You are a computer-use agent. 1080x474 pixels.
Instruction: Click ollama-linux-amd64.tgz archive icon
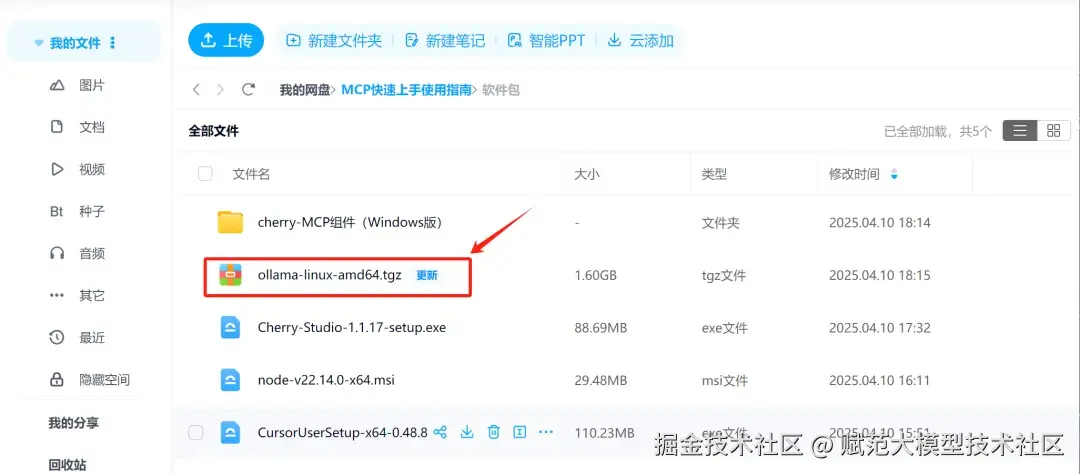point(231,276)
